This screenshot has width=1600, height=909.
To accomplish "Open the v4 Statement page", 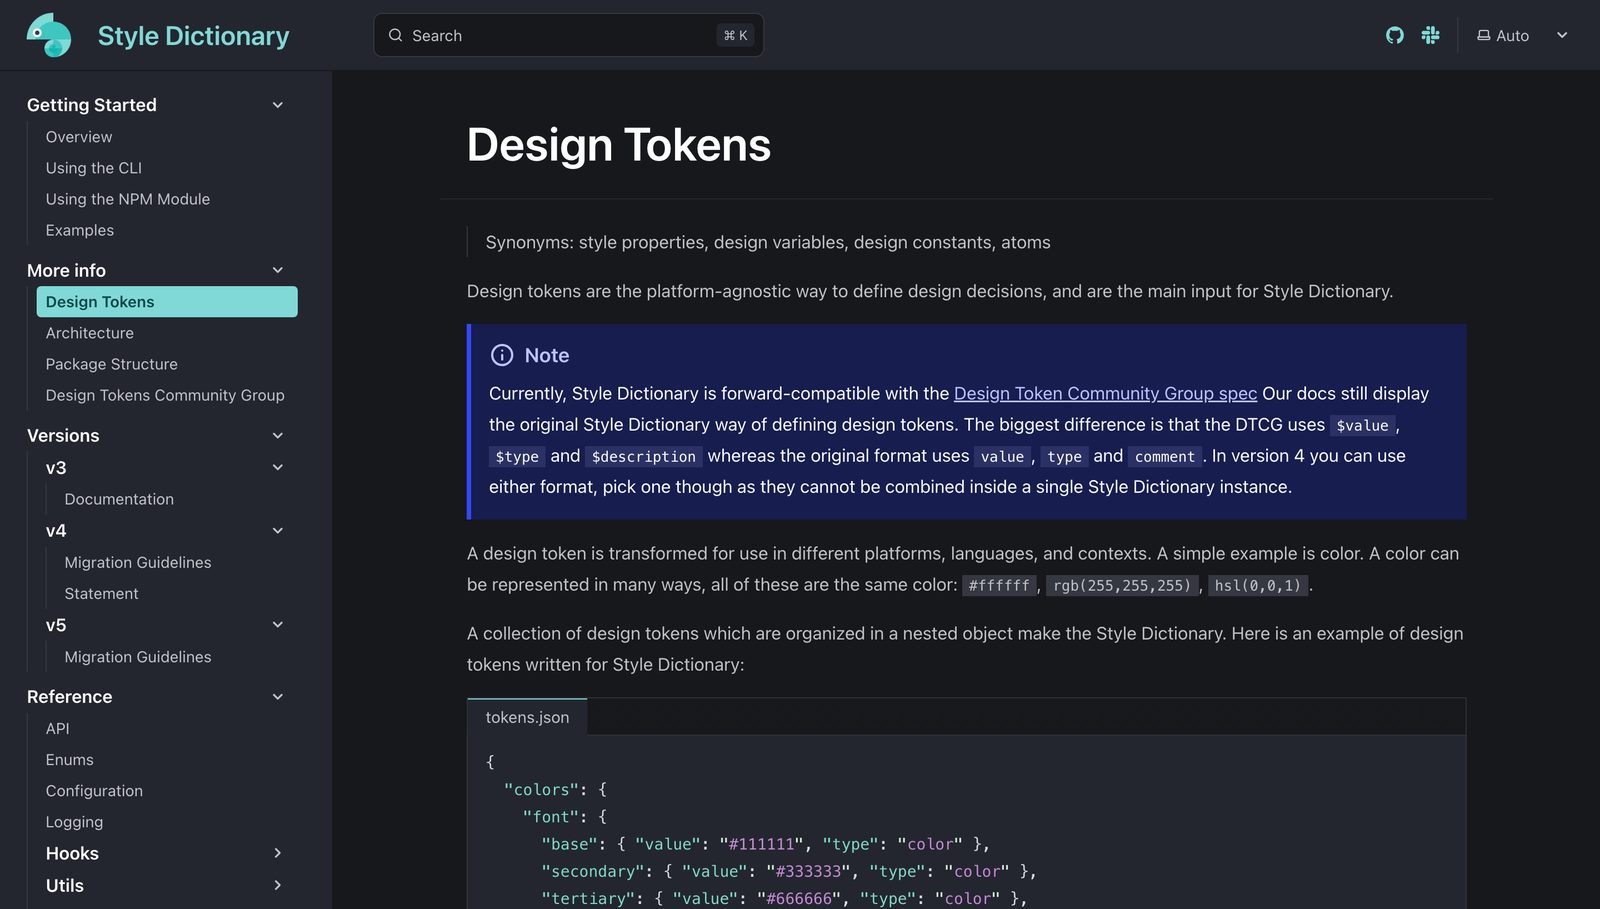I will [102, 593].
